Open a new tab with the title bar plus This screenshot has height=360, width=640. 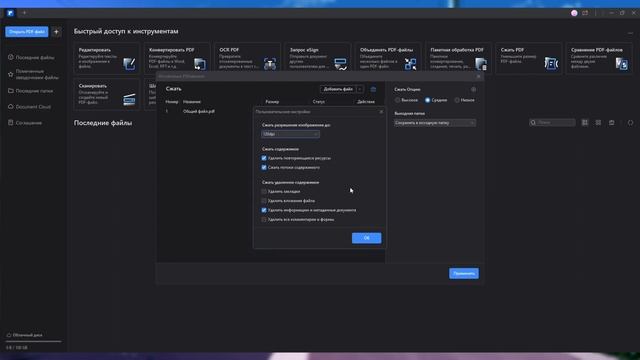click(x=24, y=13)
